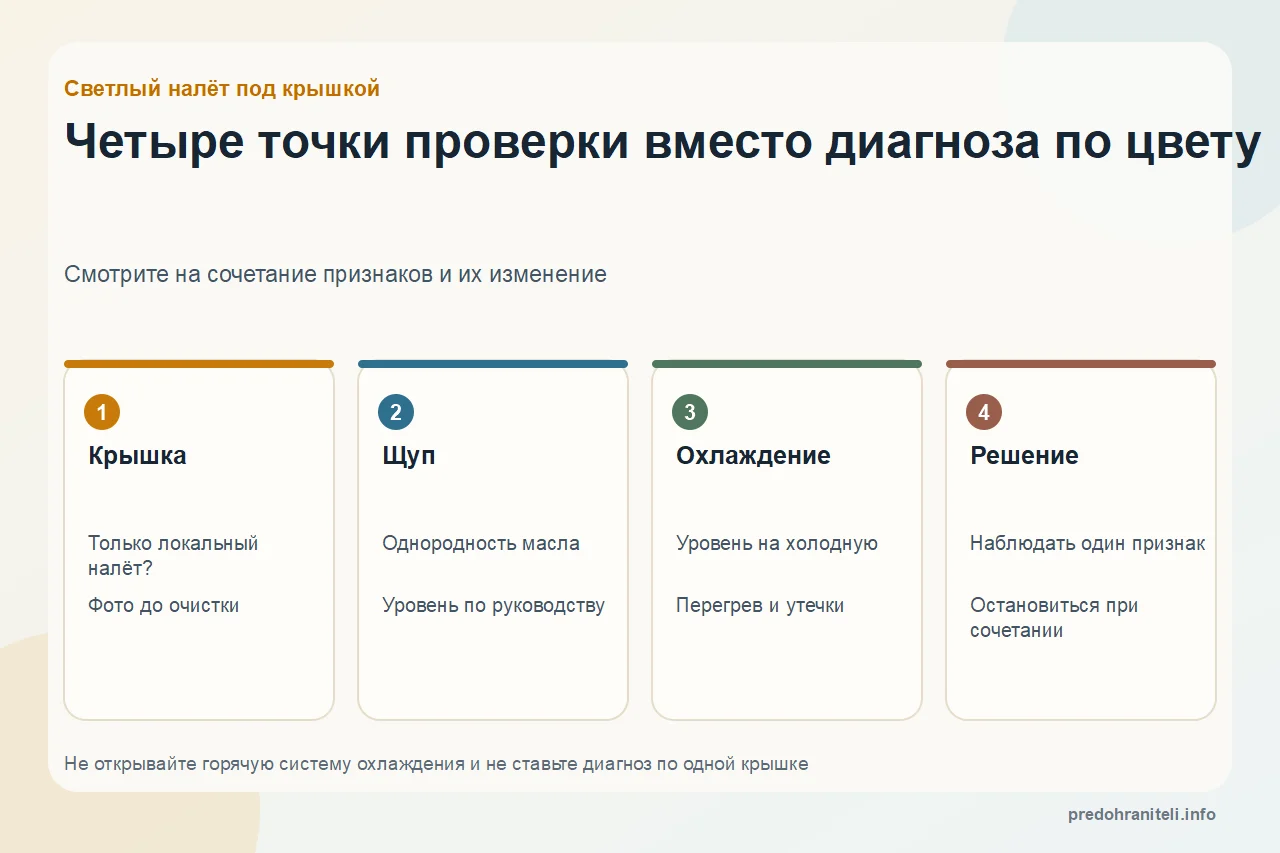
Task: Click 'Смотрите на сочетание признаков' line
Action: pyautogui.click(x=335, y=274)
